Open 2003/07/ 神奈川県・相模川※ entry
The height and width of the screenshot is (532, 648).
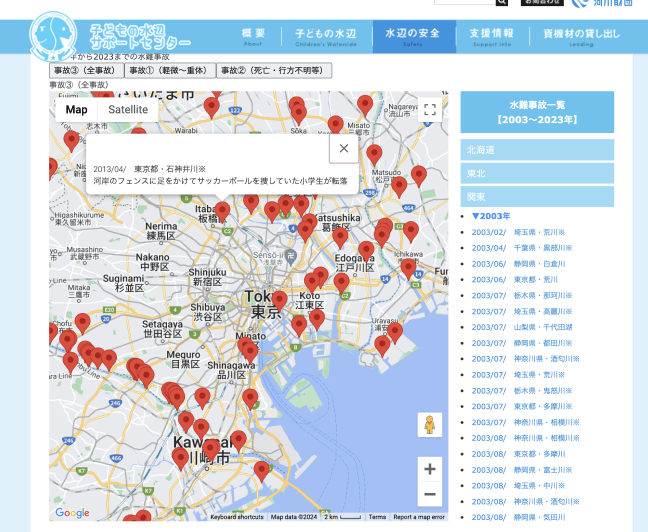pyautogui.click(x=526, y=422)
